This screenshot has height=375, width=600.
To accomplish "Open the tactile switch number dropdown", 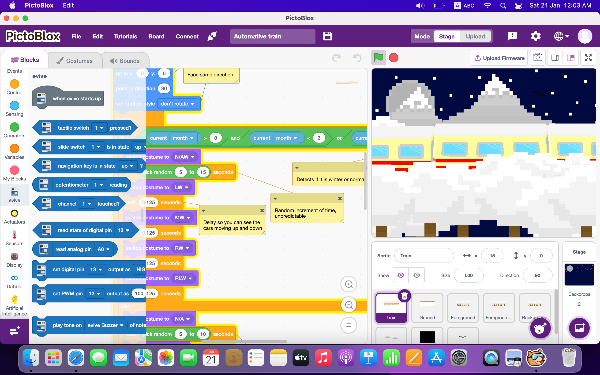I will pyautogui.click(x=99, y=128).
